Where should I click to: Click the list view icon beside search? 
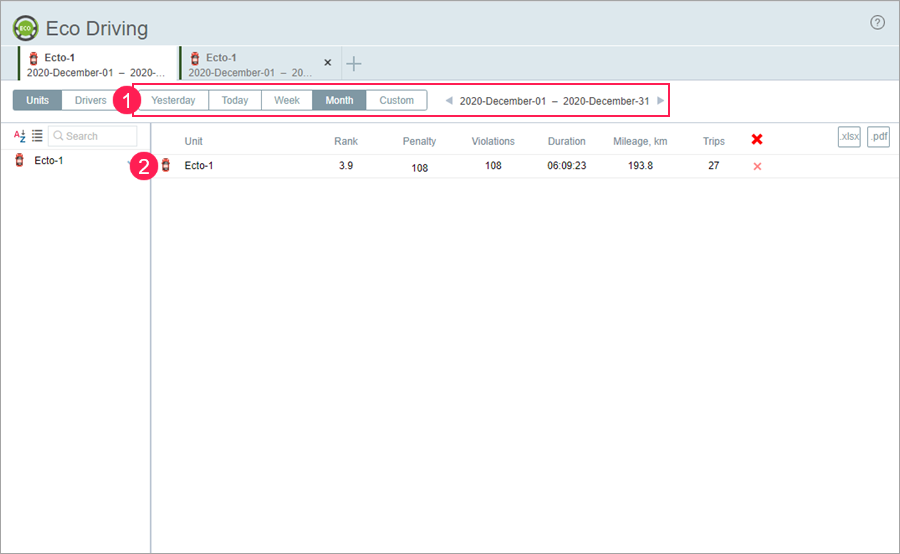(37, 136)
